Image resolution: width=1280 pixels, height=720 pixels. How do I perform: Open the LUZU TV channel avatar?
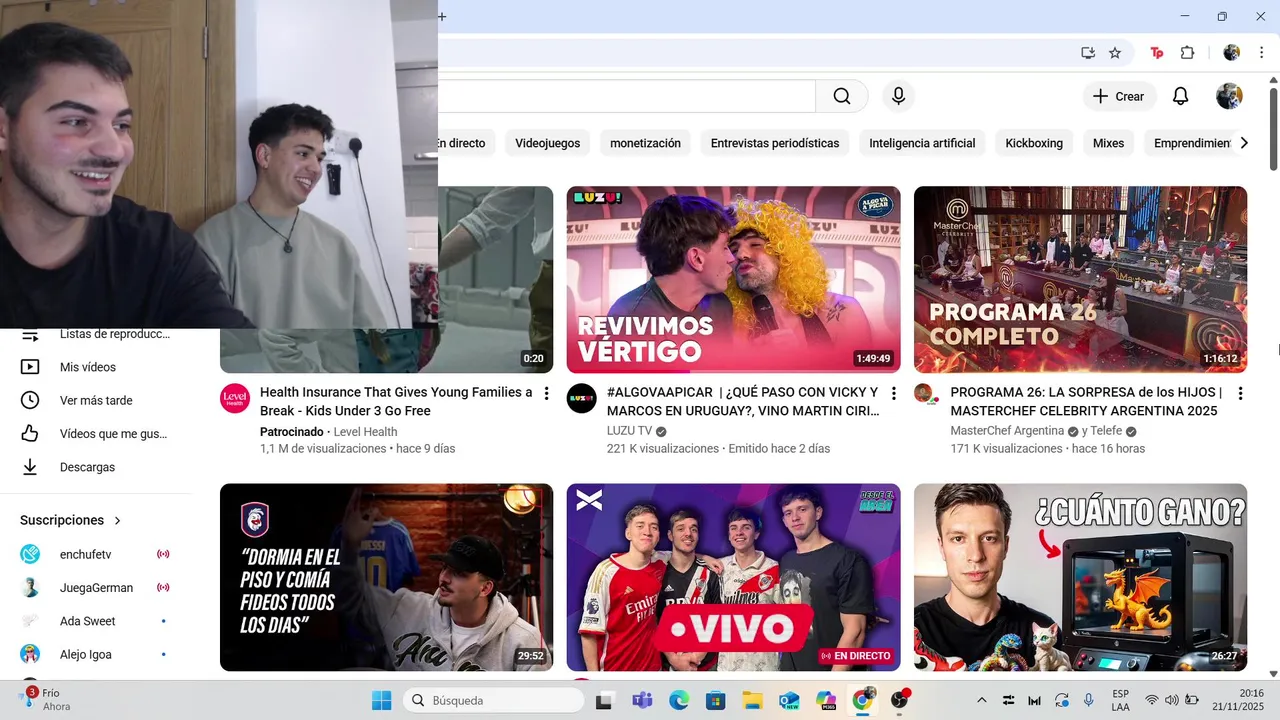click(581, 398)
